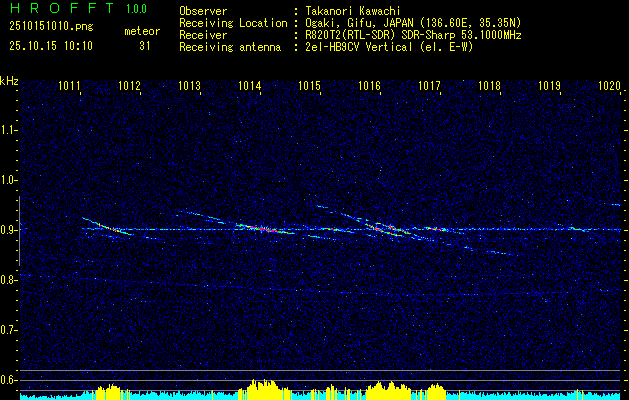Click the HROFFT title text
This screenshot has height=400, width=629.
[62, 8]
